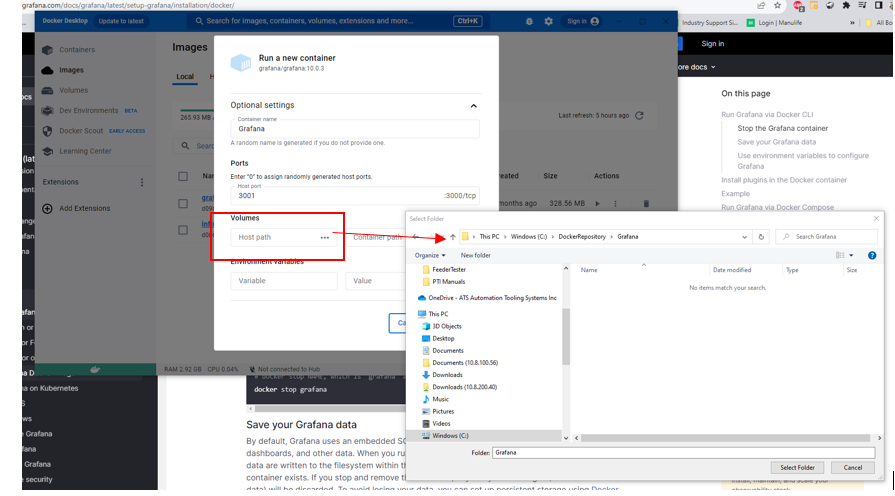
Task: Select Windows (C:) drive in tree
Action: point(445,435)
